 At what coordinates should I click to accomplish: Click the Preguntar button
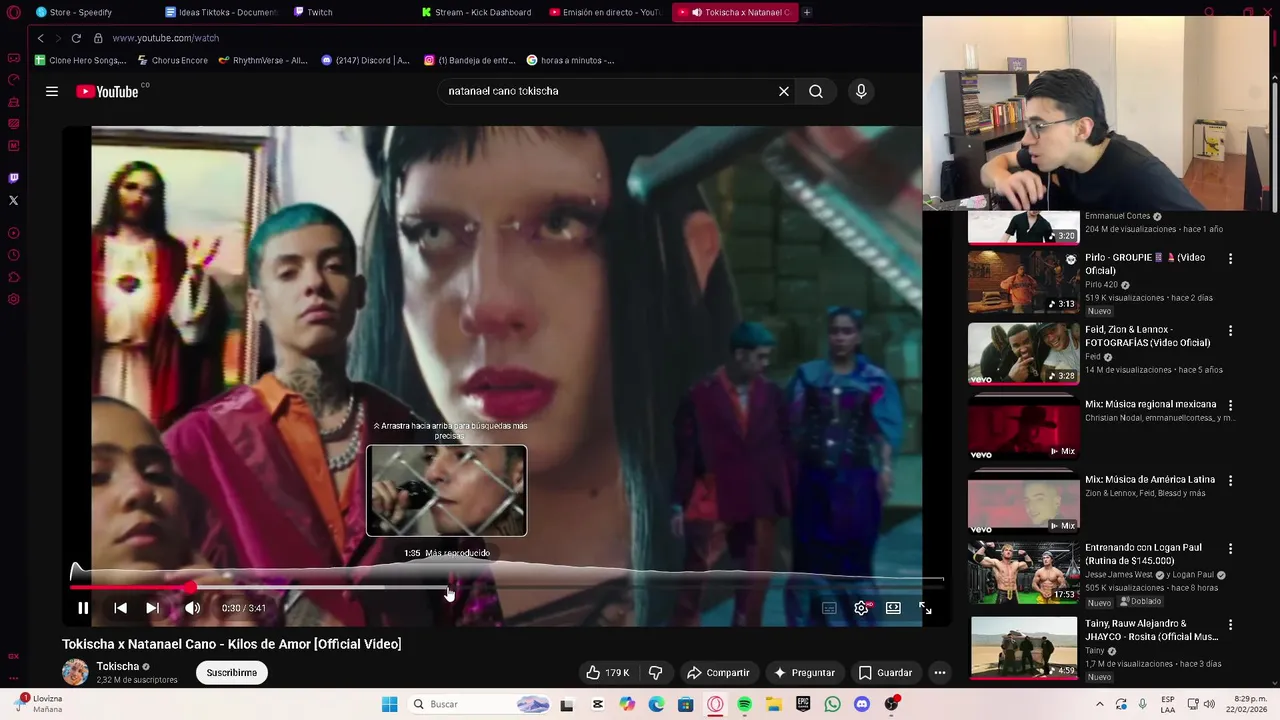coord(804,673)
